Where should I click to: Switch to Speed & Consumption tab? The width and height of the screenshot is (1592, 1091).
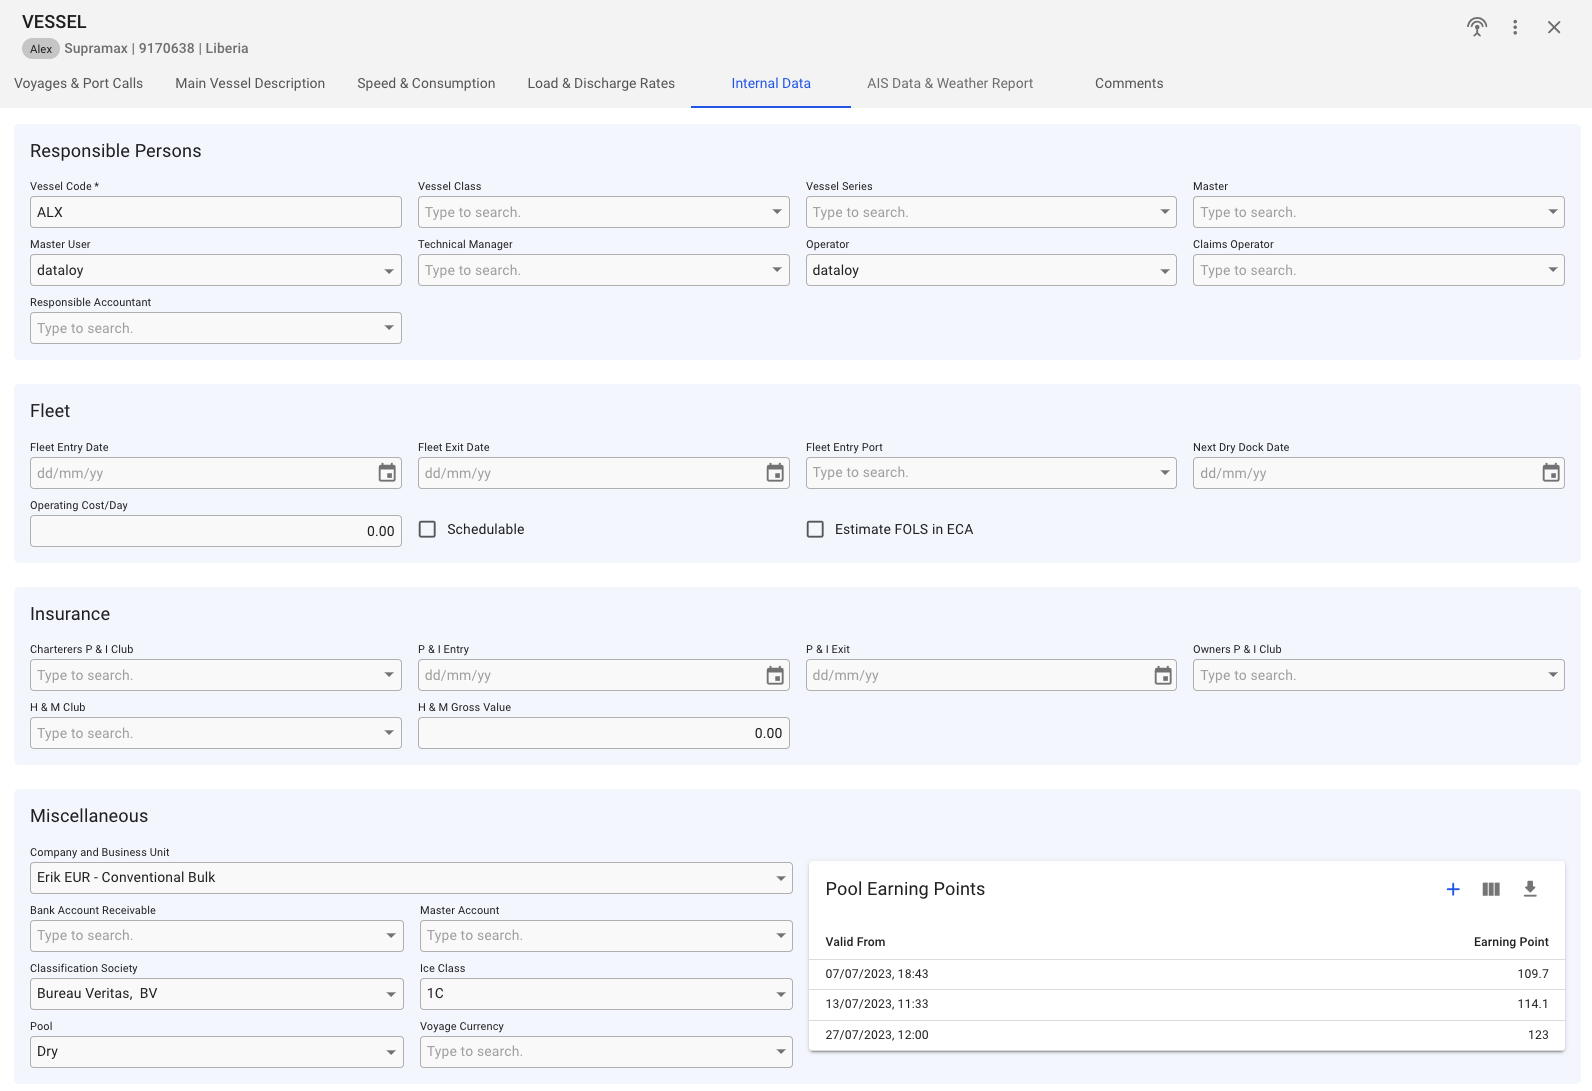(x=426, y=84)
